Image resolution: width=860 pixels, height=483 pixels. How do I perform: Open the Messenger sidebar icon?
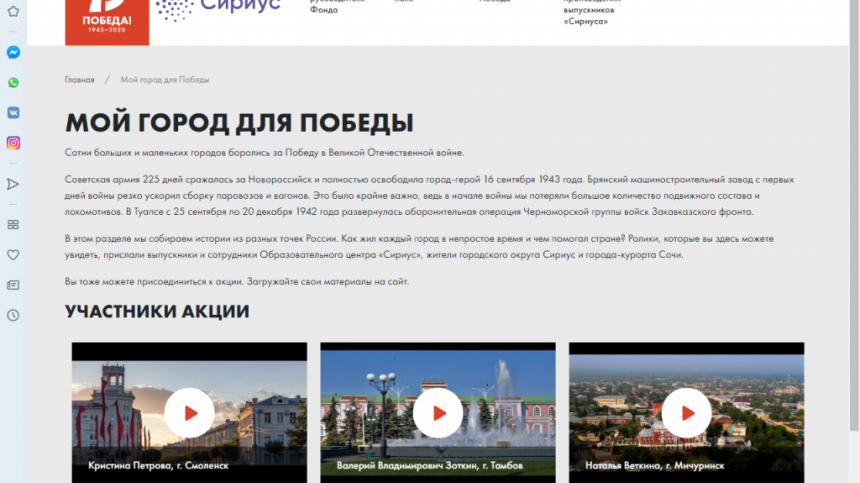13,52
